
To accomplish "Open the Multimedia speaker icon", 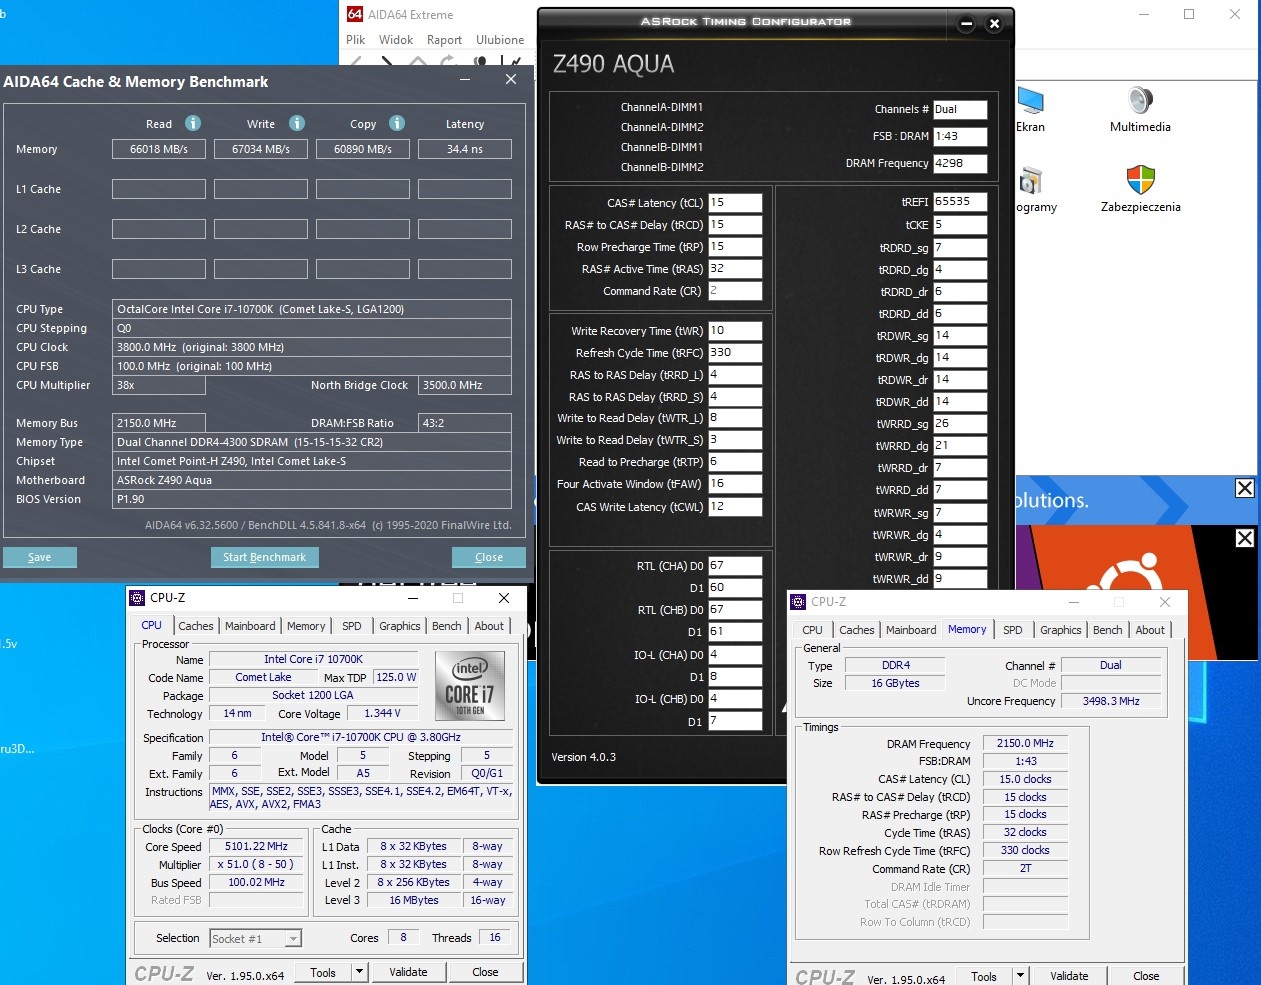I will [x=1140, y=101].
